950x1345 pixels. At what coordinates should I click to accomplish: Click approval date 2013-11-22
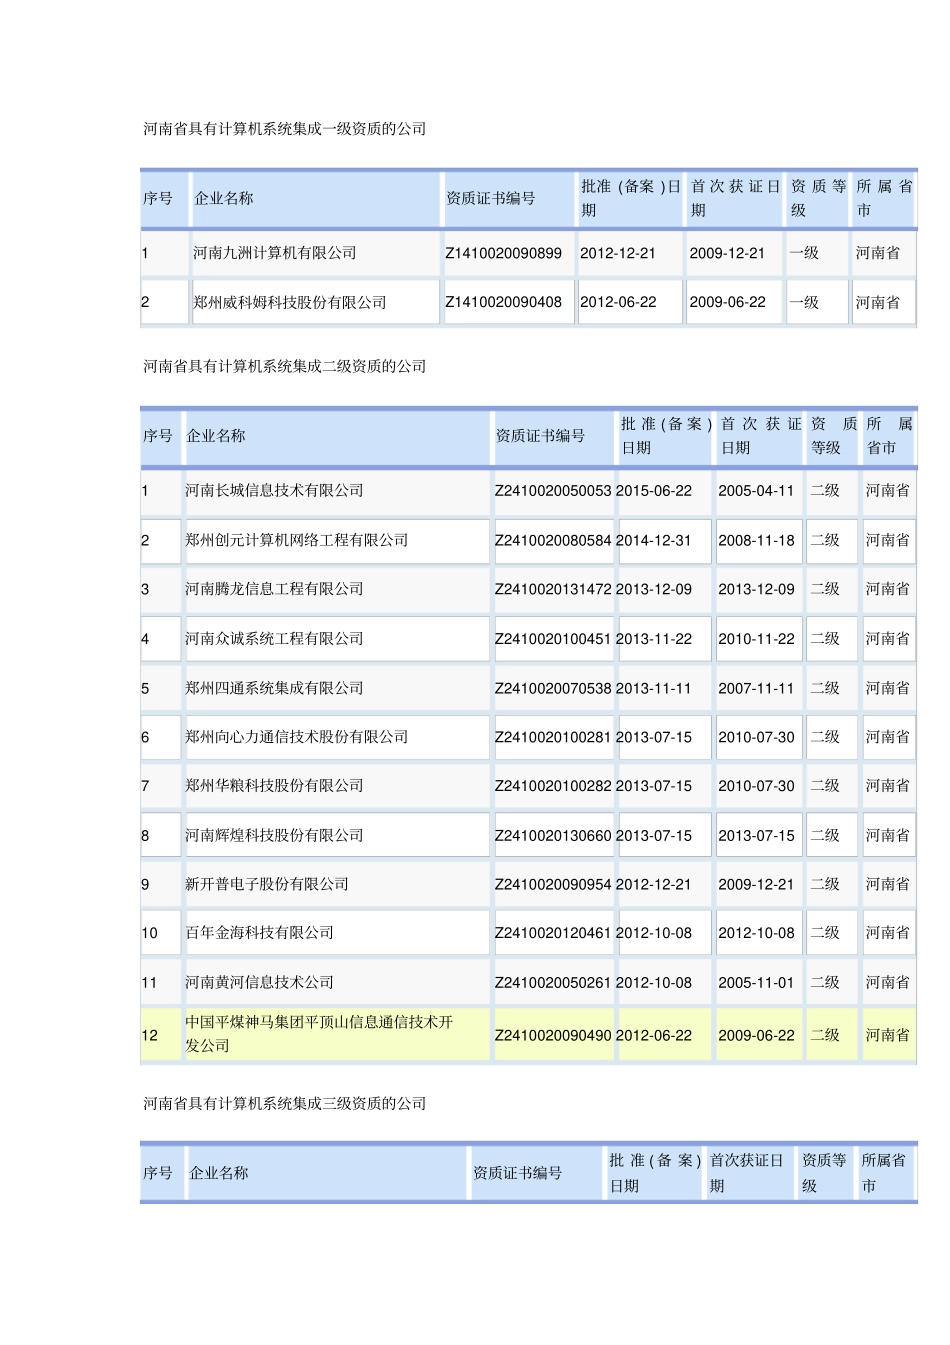(x=654, y=639)
